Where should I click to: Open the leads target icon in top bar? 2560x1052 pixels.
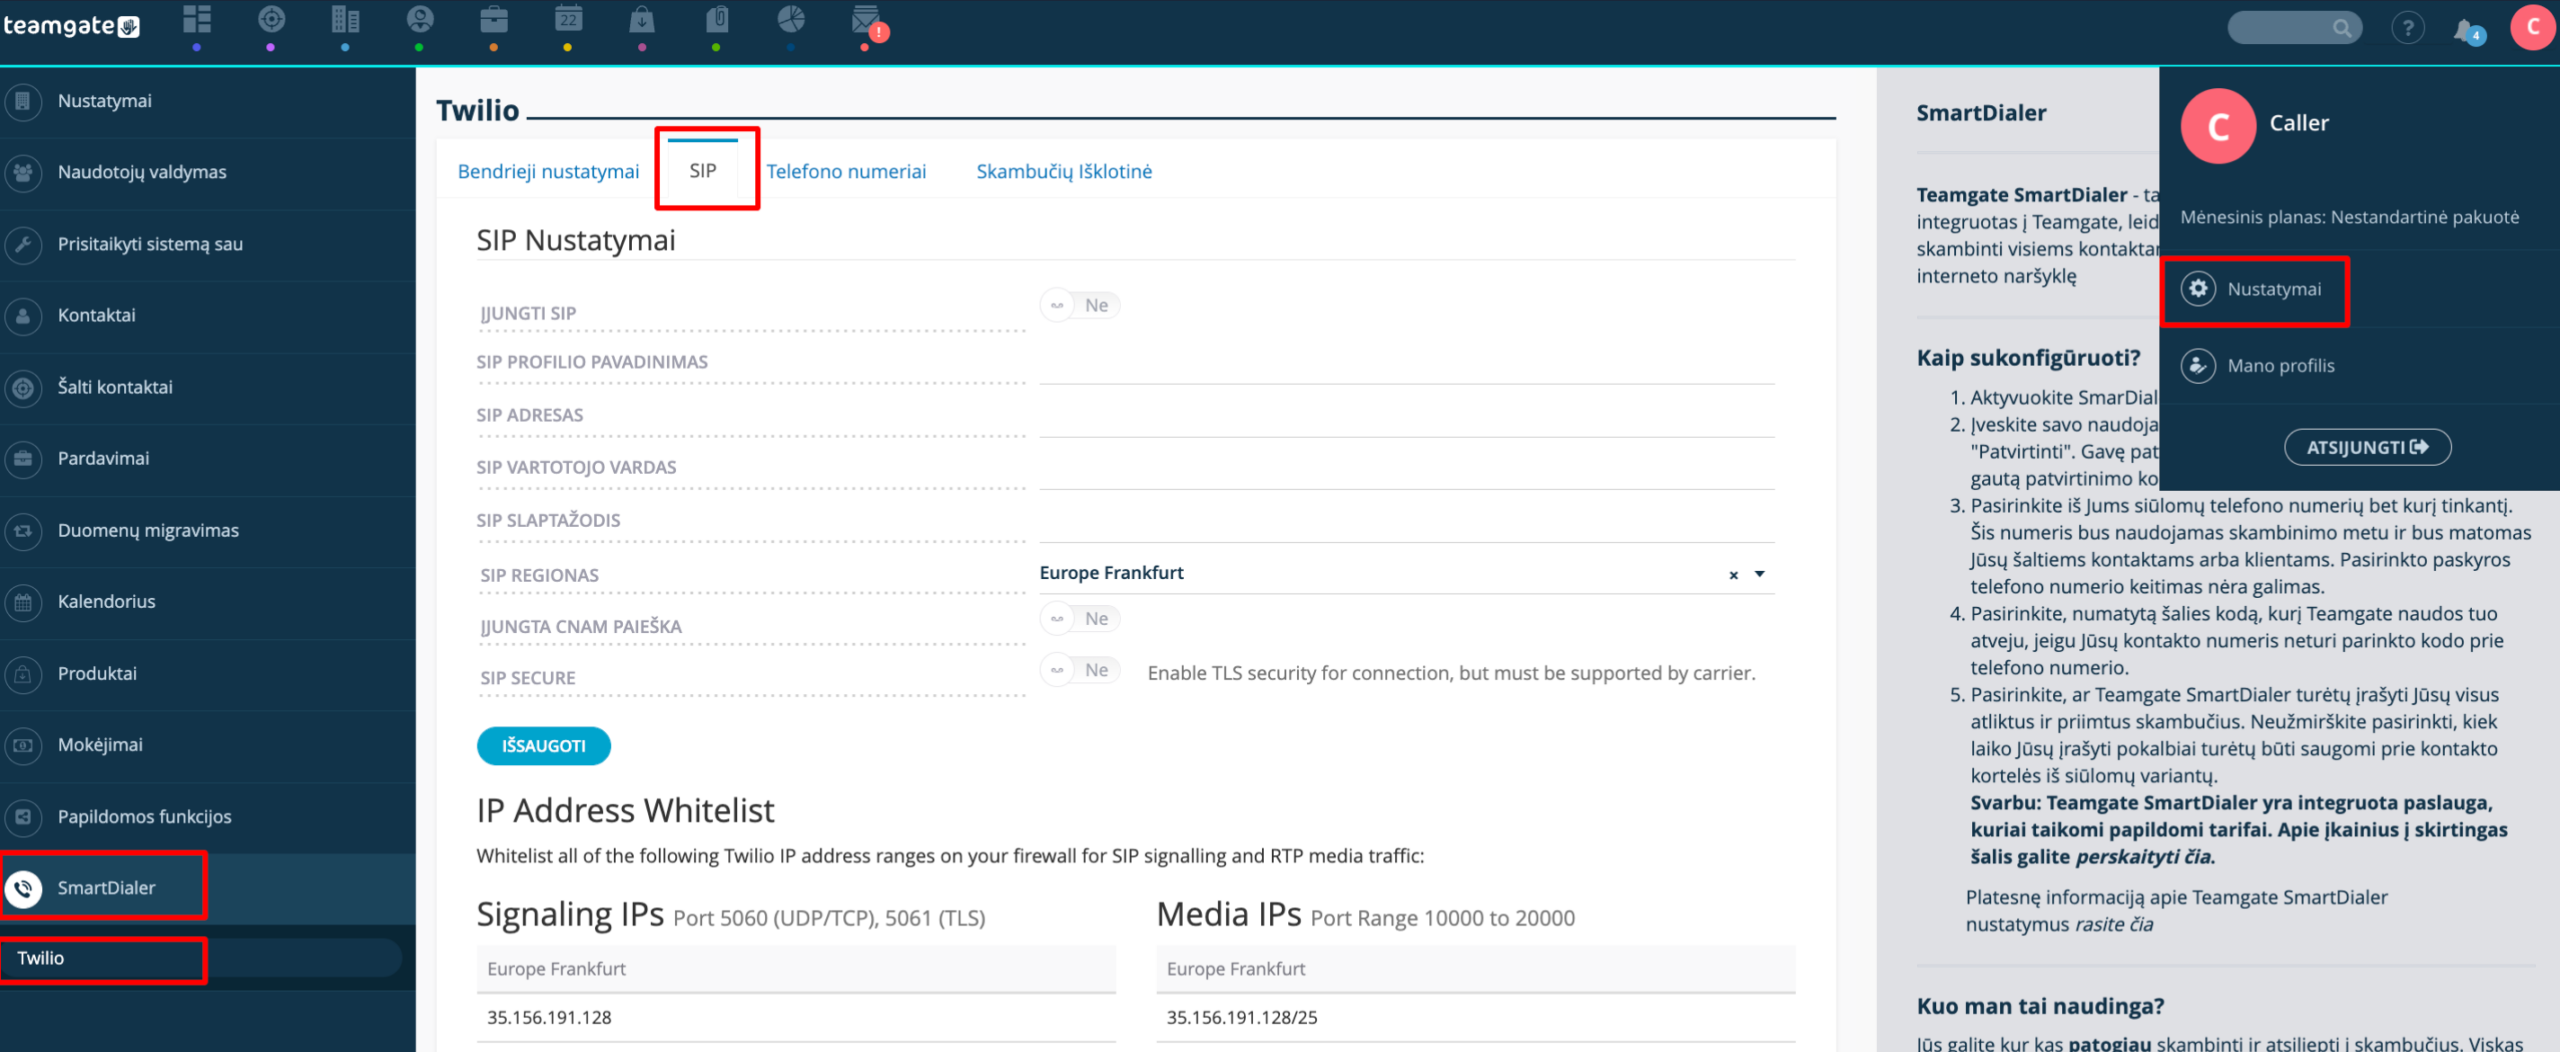point(271,20)
